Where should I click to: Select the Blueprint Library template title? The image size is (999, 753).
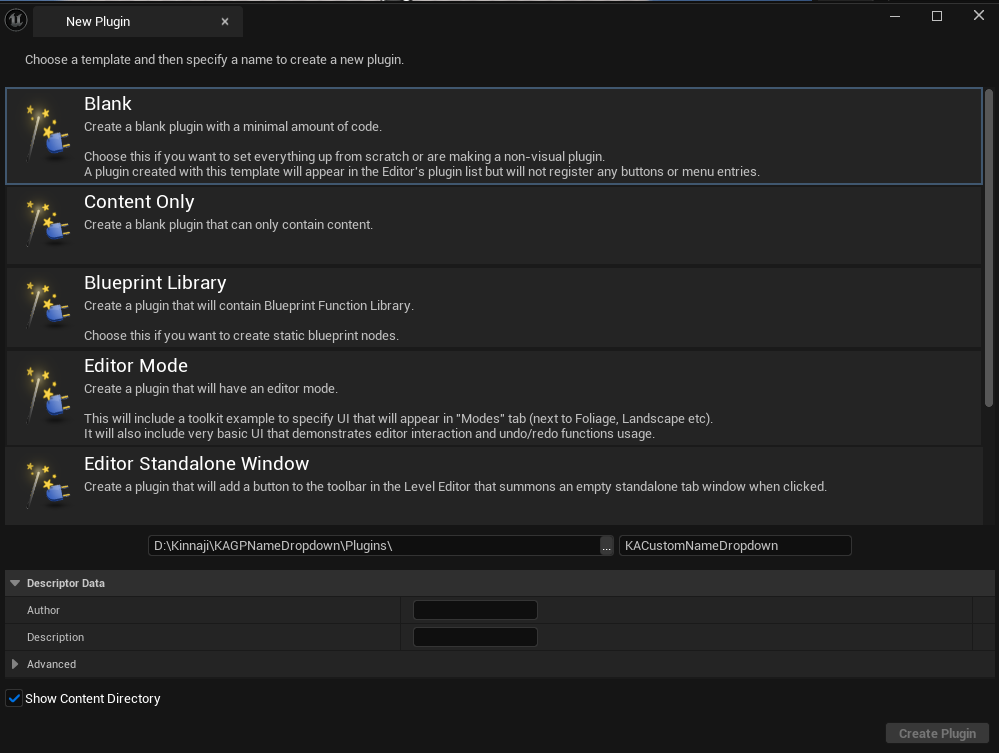pyautogui.click(x=155, y=283)
